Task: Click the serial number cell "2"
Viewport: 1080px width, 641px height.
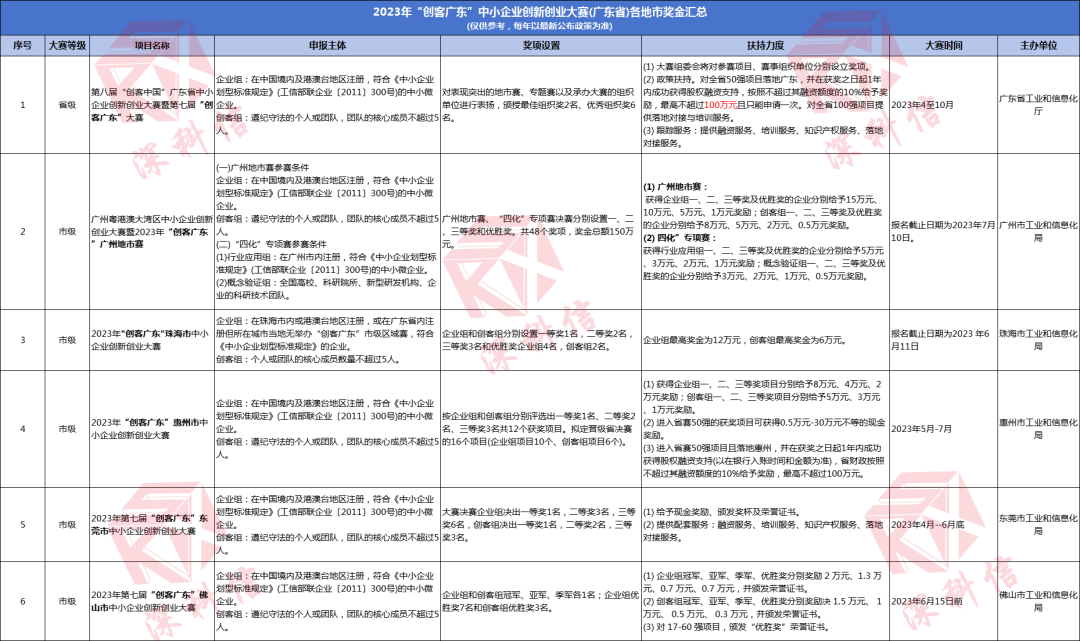Action: pos(23,231)
